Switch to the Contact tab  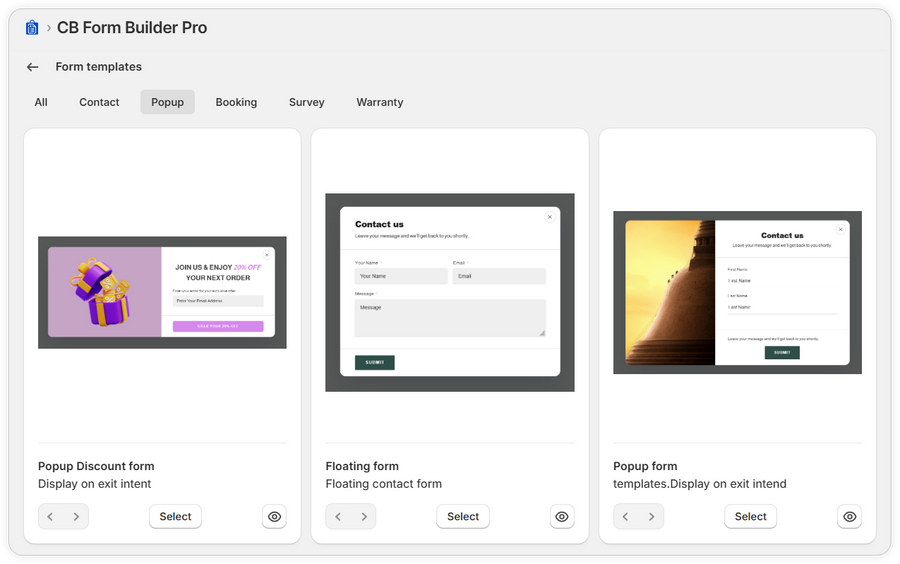[99, 102]
